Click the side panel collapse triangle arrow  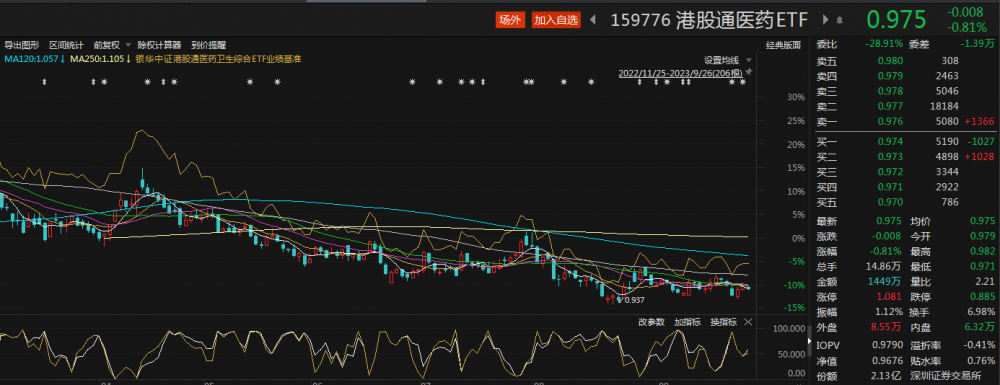click(x=810, y=342)
